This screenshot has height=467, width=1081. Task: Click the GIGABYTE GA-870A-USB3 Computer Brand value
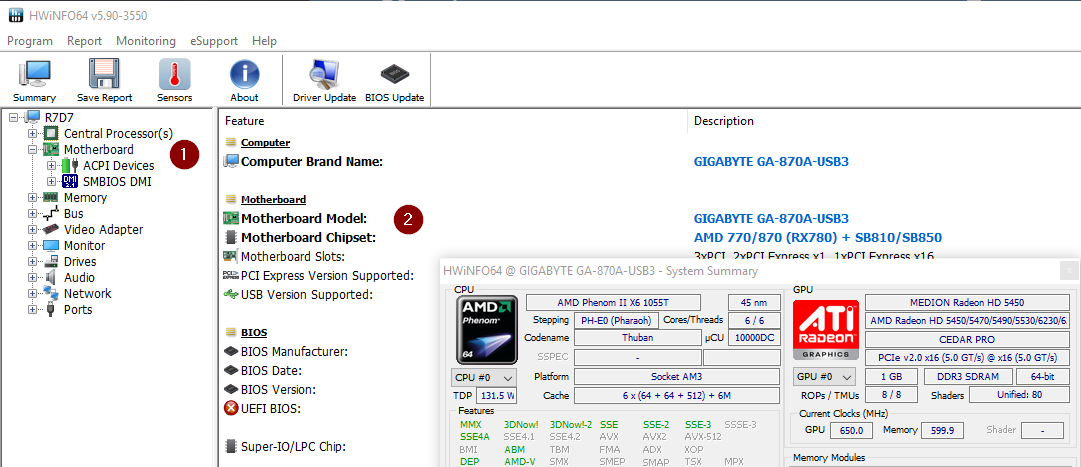771,162
